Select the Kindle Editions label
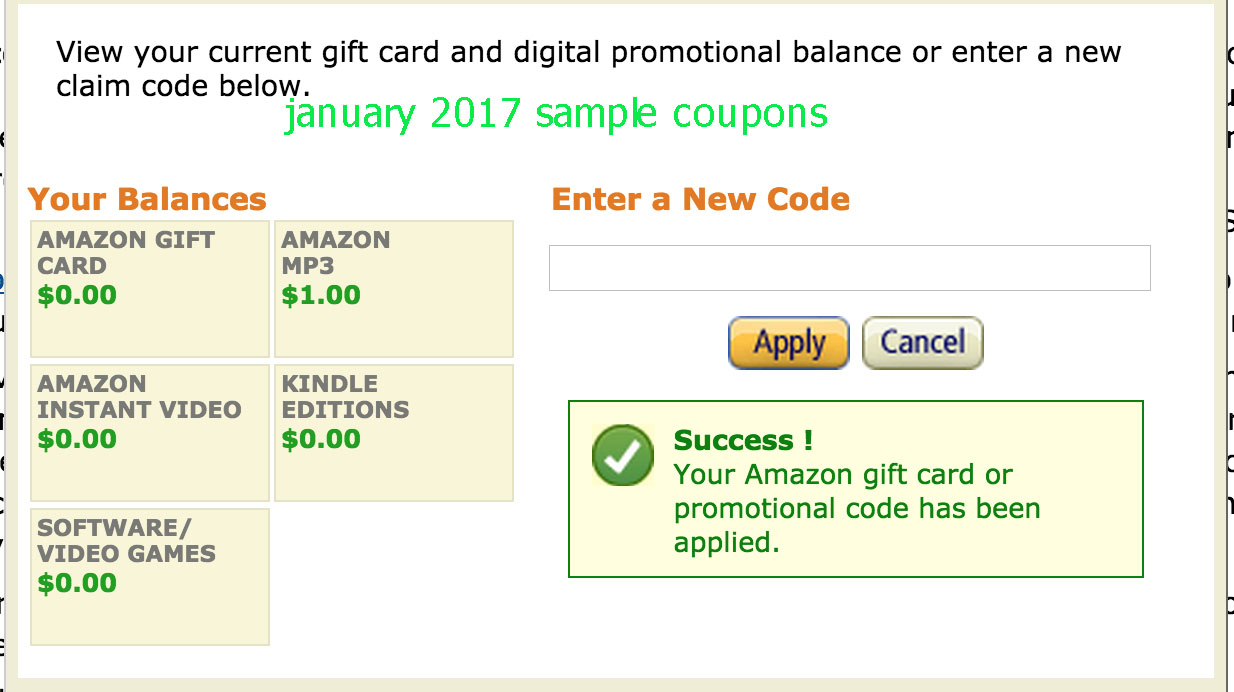Viewport: 1234px width, 692px height. [x=344, y=397]
